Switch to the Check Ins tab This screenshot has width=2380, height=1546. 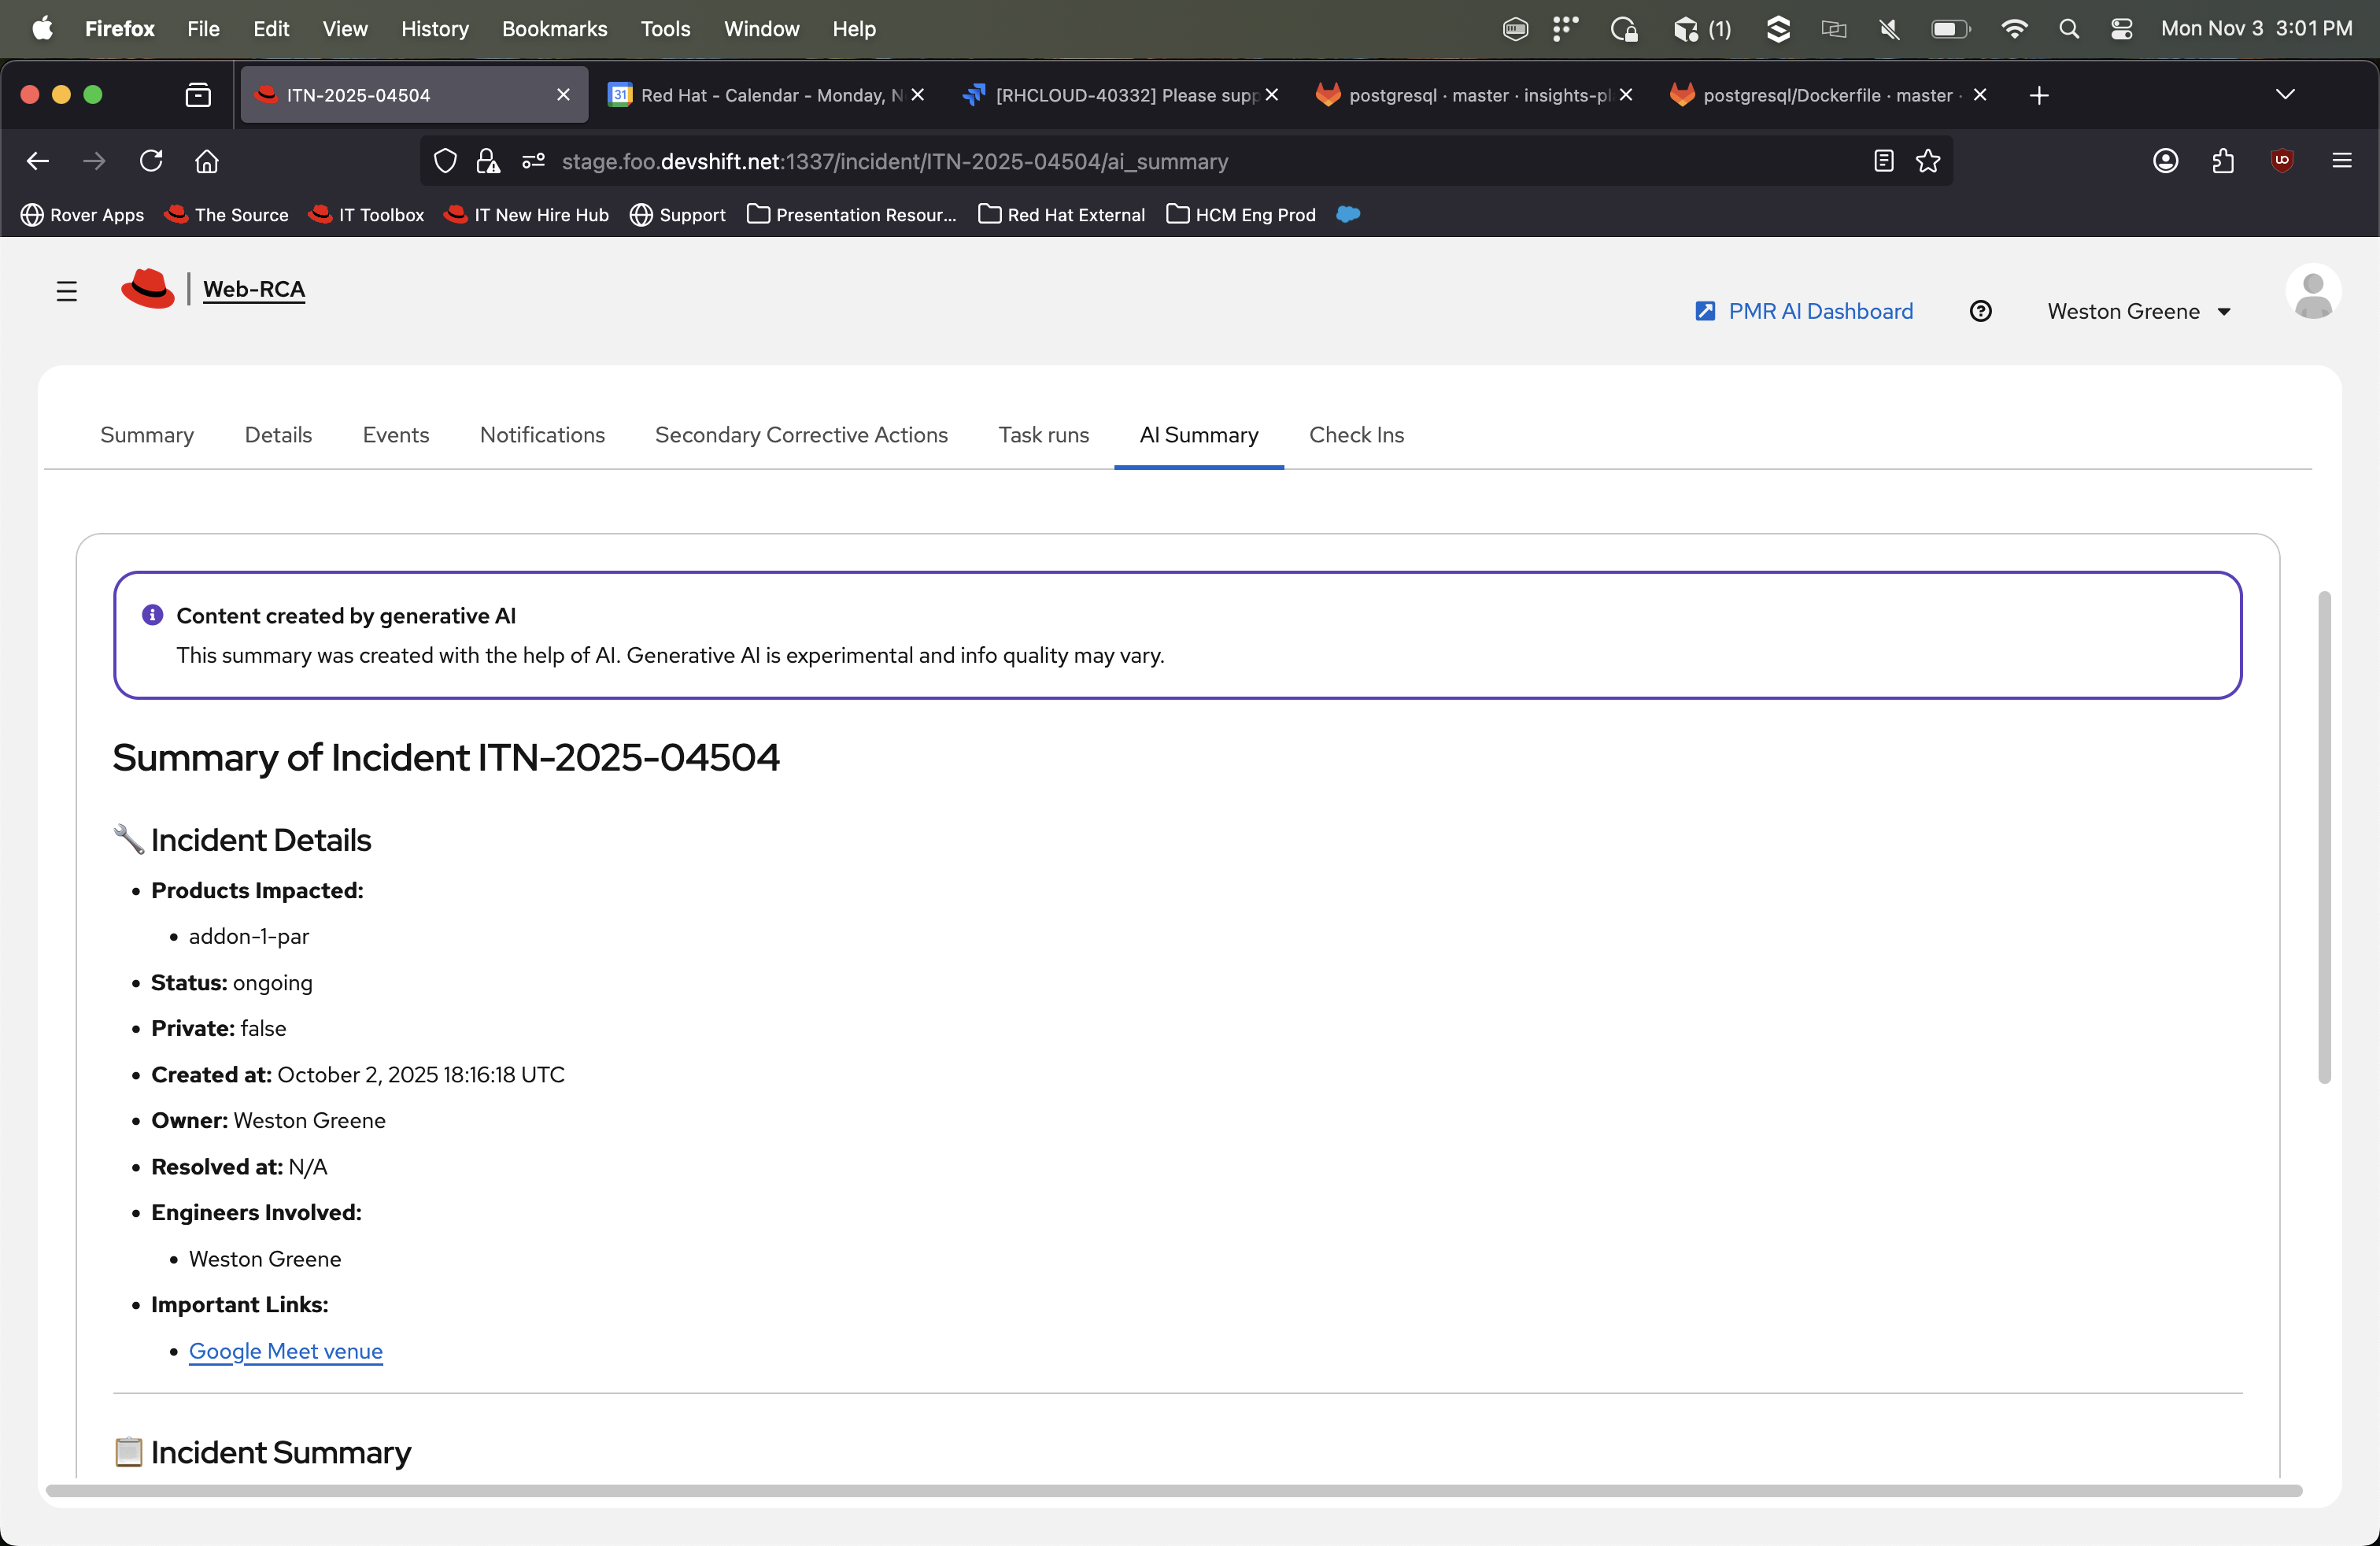click(1356, 435)
